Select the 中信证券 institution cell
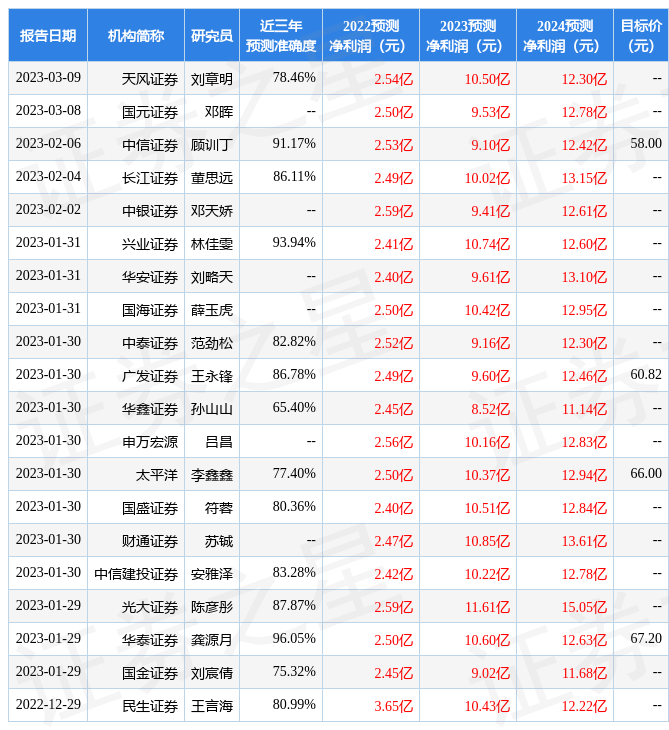The width and height of the screenshot is (669, 730). click(150, 144)
